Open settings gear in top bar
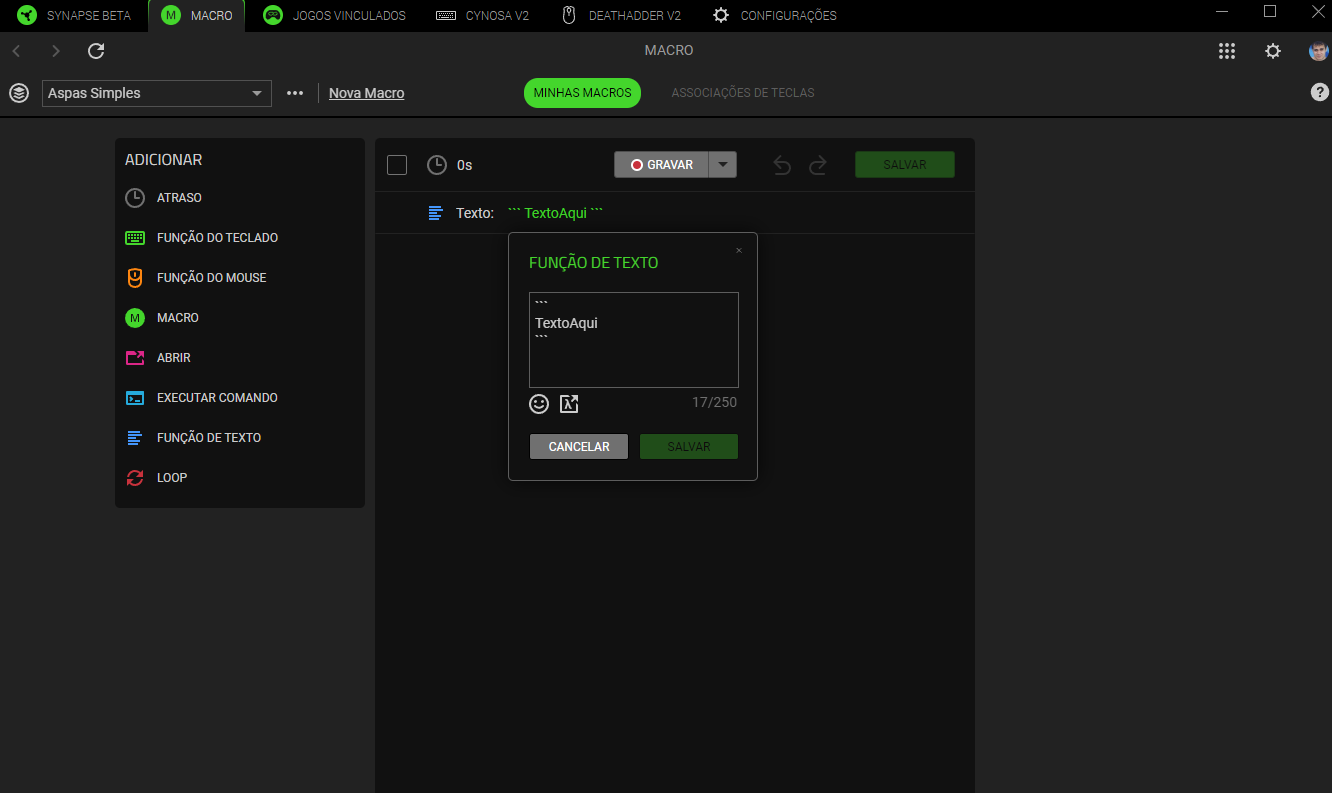 [1273, 51]
